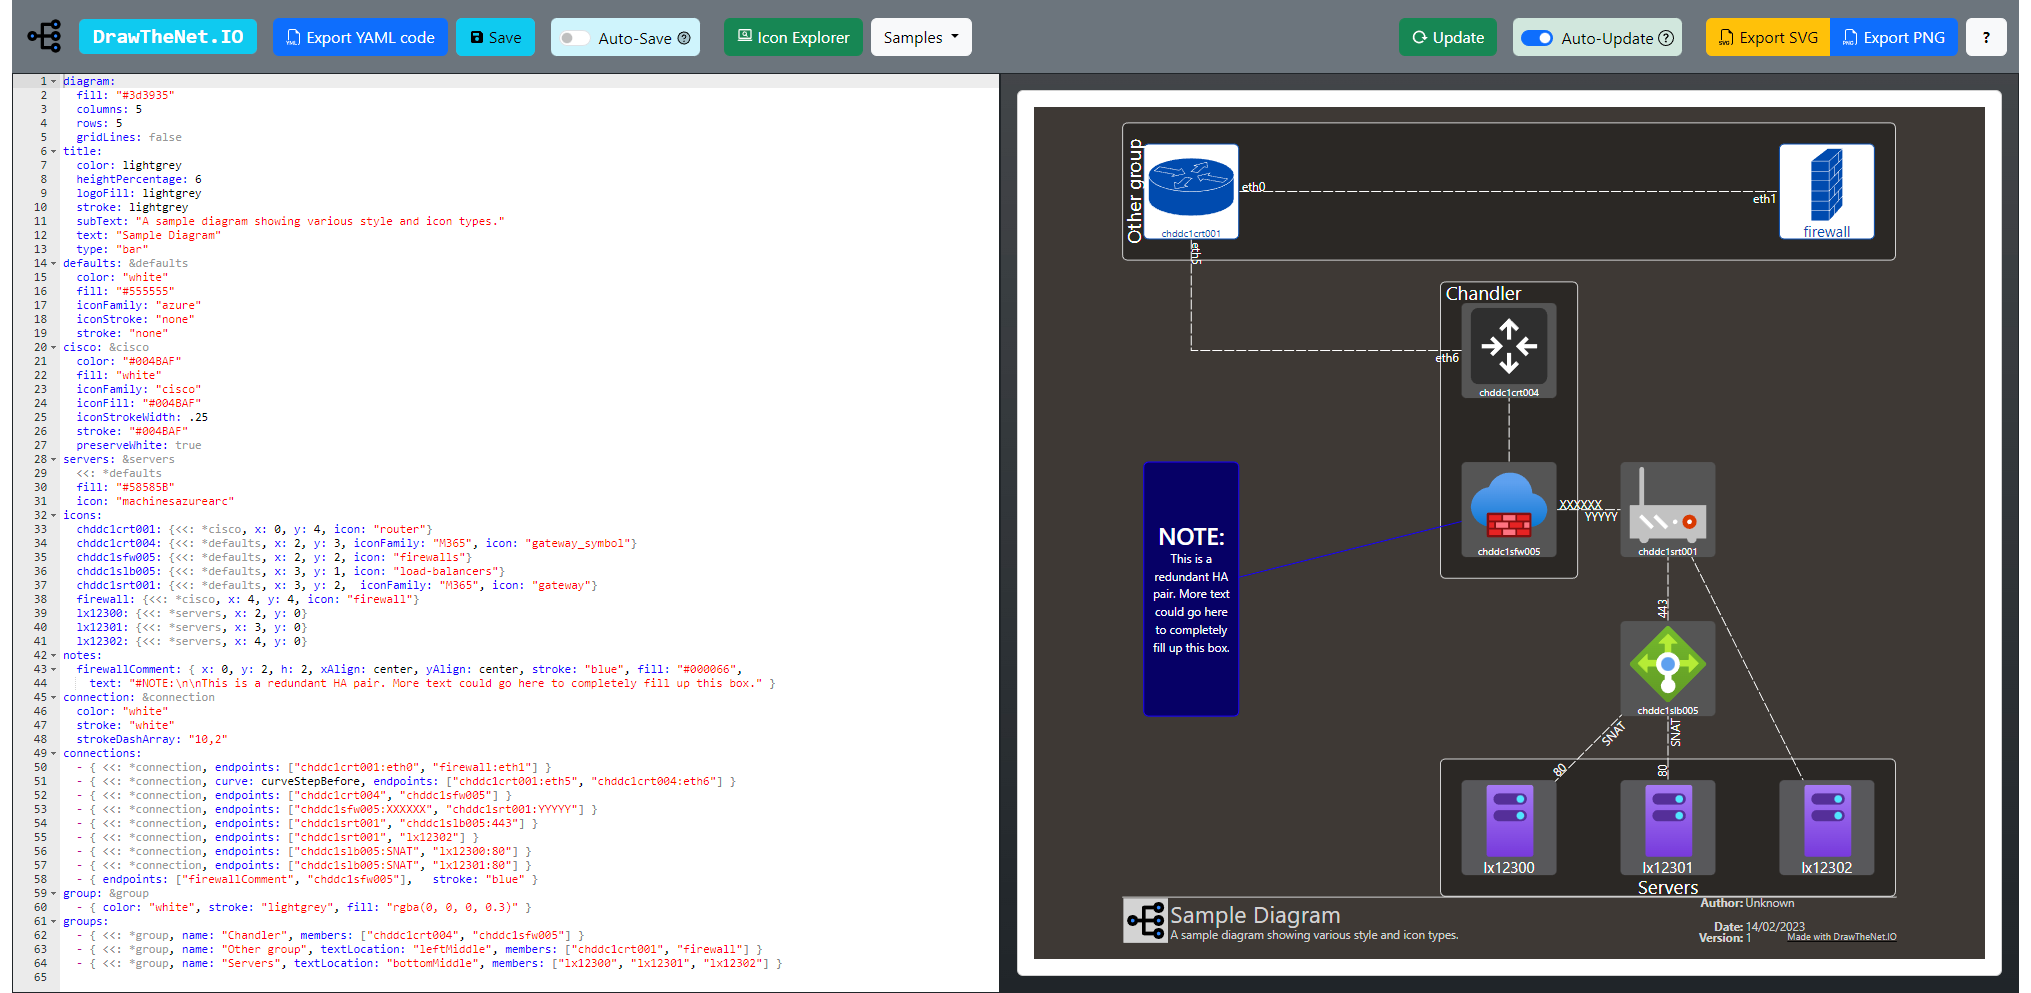Click the Chandler group label
The image size is (2031, 993).
point(1483,293)
